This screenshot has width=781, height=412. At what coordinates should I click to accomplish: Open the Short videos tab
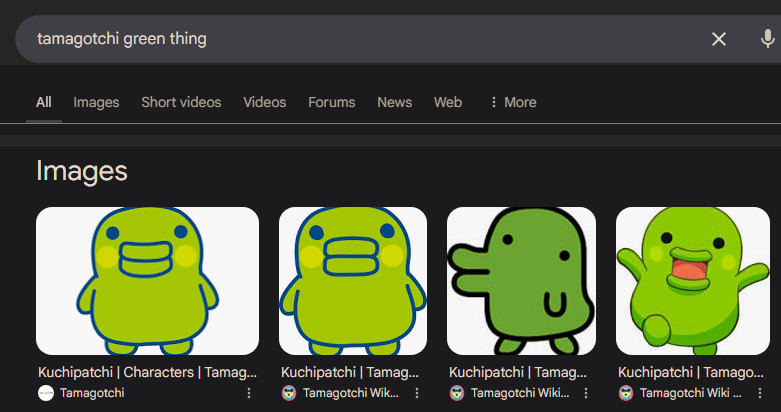(181, 102)
